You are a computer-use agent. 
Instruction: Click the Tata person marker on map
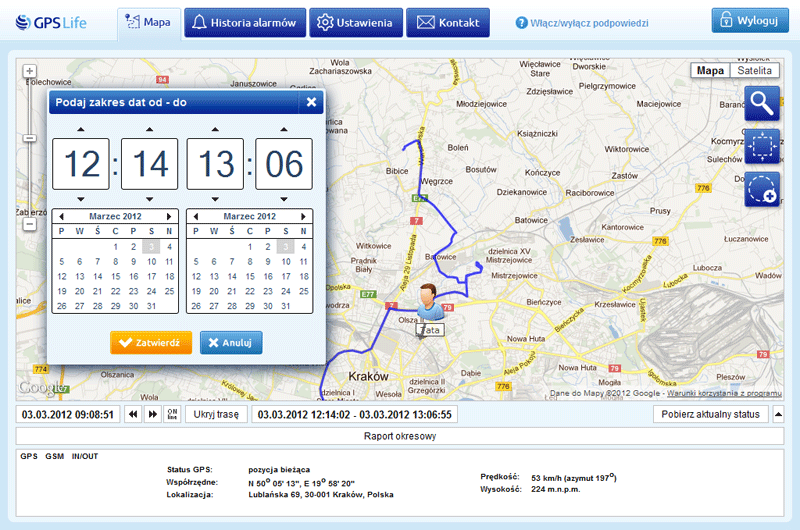[429, 302]
